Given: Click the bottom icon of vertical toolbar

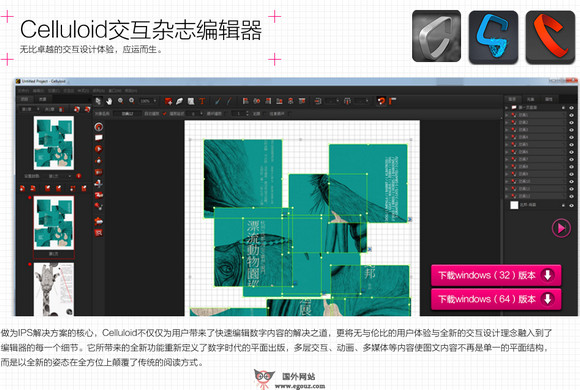Looking at the screenshot, I should point(98,233).
